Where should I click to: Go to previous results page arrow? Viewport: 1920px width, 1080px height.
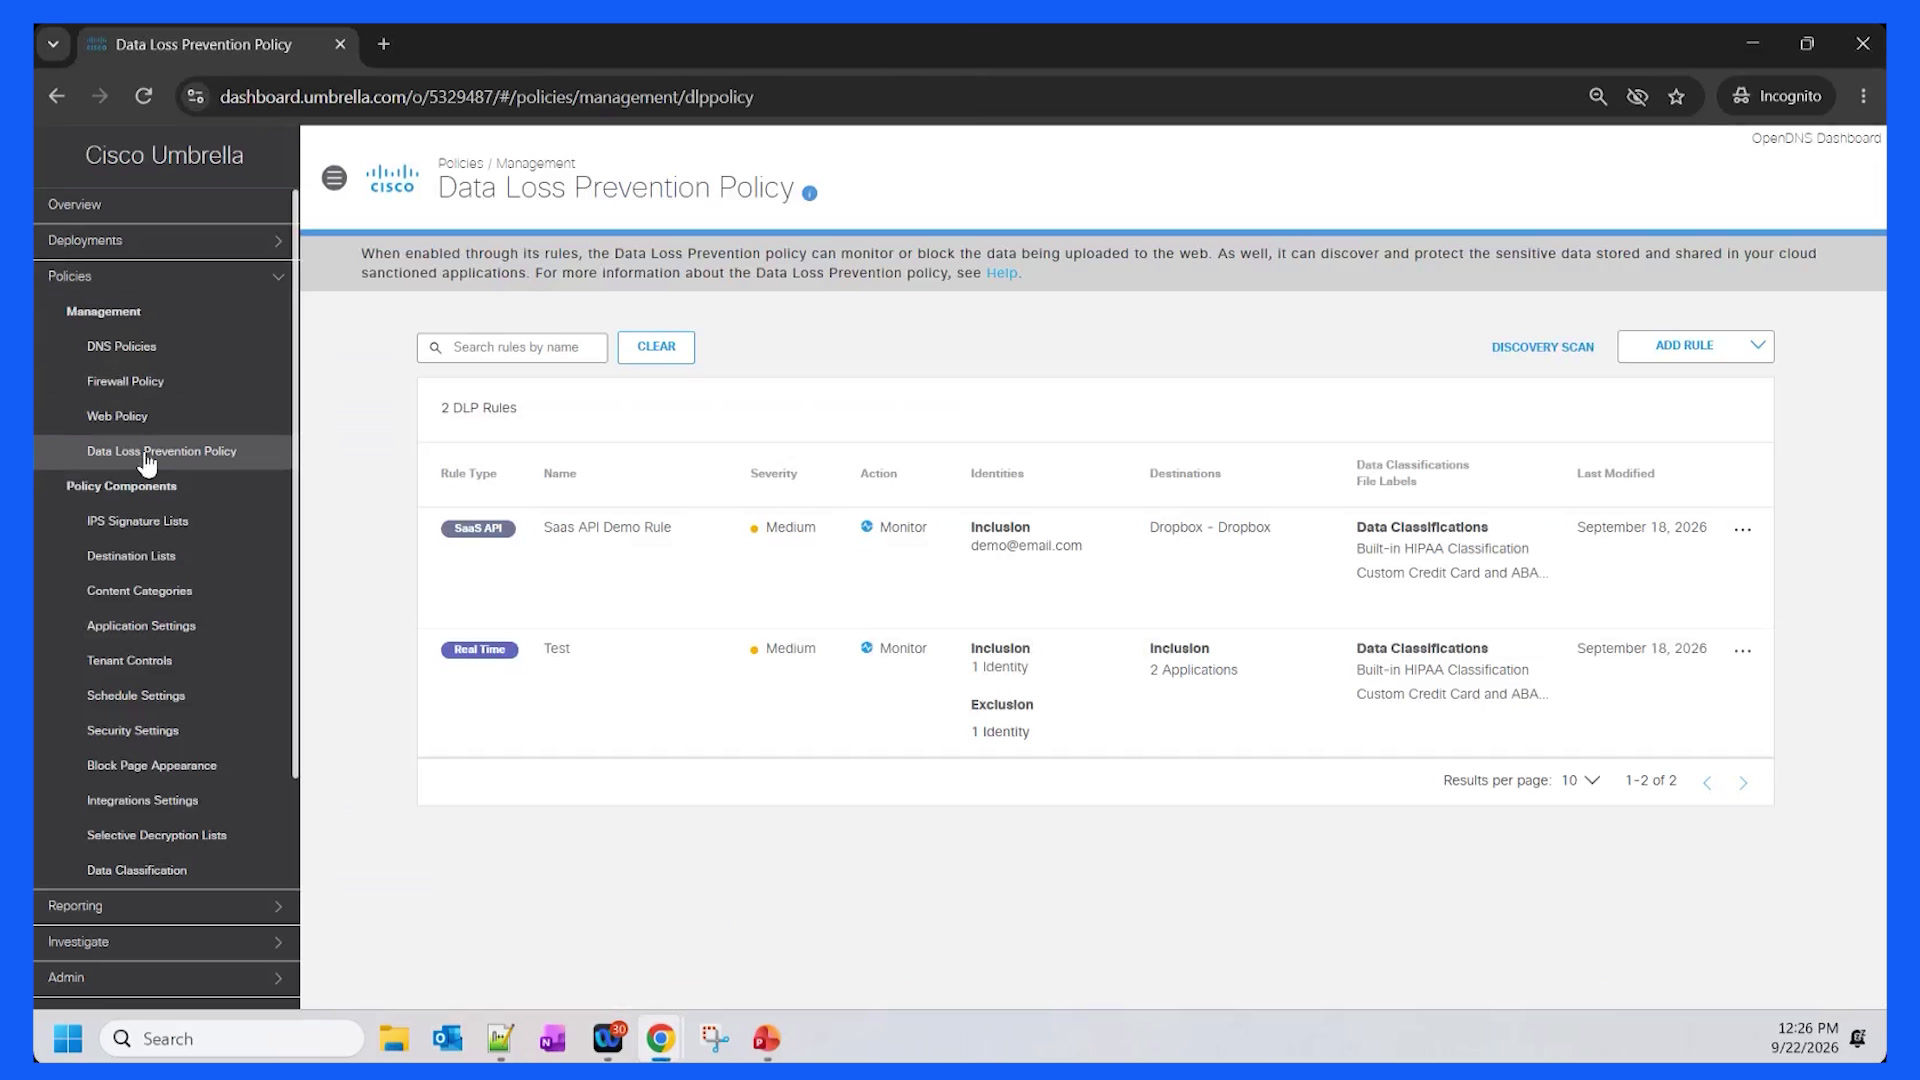[1708, 783]
